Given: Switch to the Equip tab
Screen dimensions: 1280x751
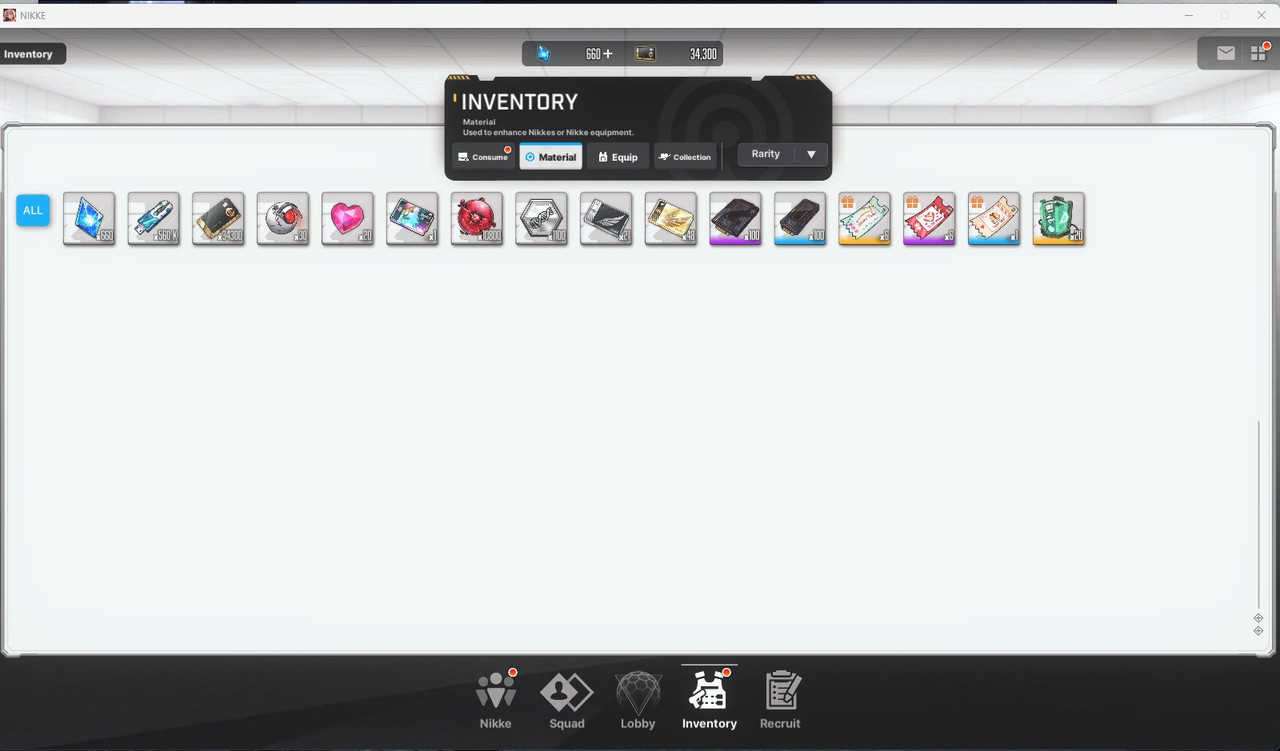Looking at the screenshot, I should pyautogui.click(x=617, y=157).
